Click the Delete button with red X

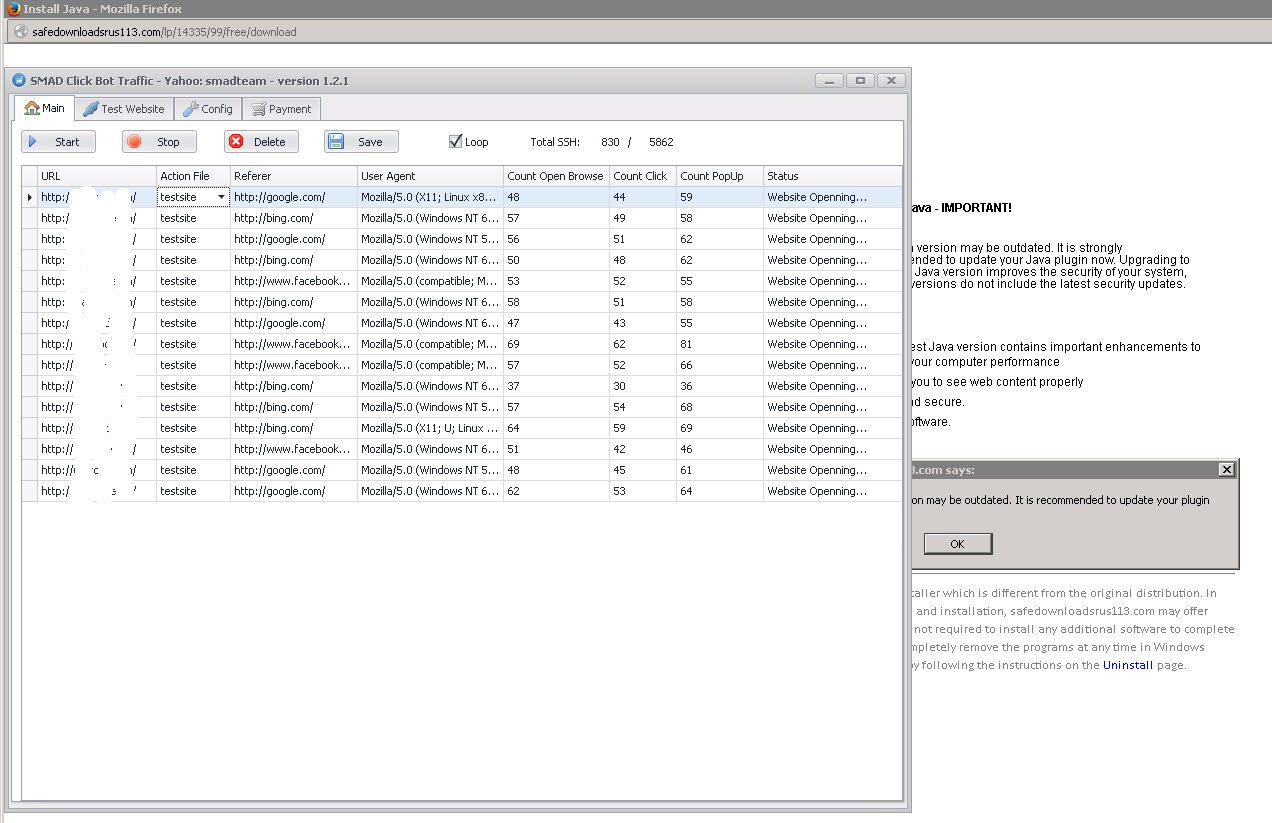coord(261,142)
